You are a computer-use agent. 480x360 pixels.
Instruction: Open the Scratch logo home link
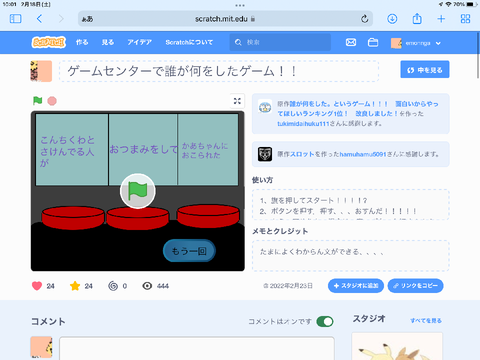click(x=49, y=42)
